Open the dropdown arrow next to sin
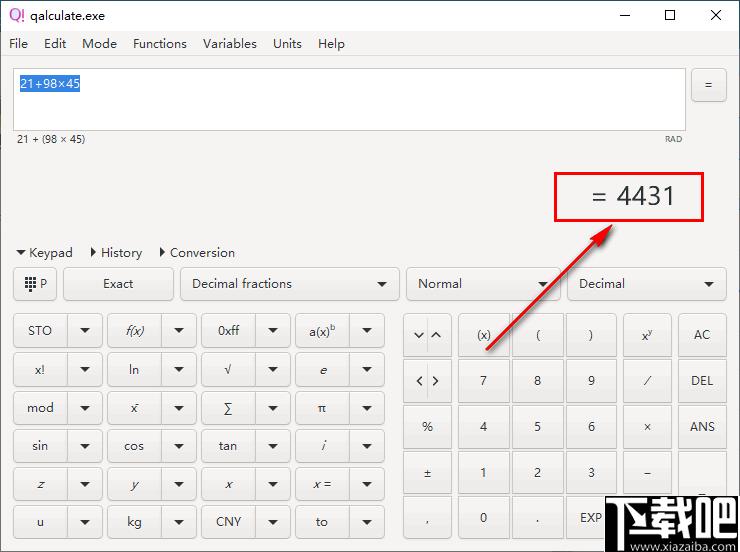Viewport: 740px width, 552px height. click(x=85, y=446)
